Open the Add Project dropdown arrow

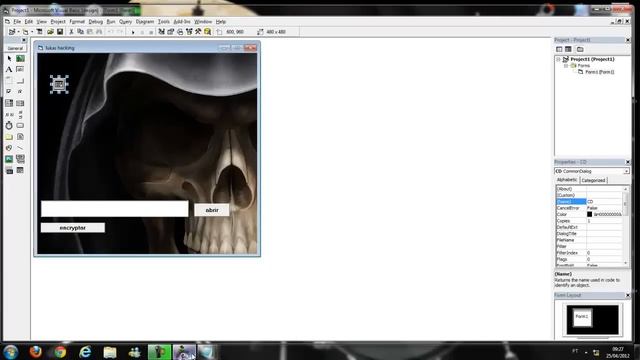point(18,32)
